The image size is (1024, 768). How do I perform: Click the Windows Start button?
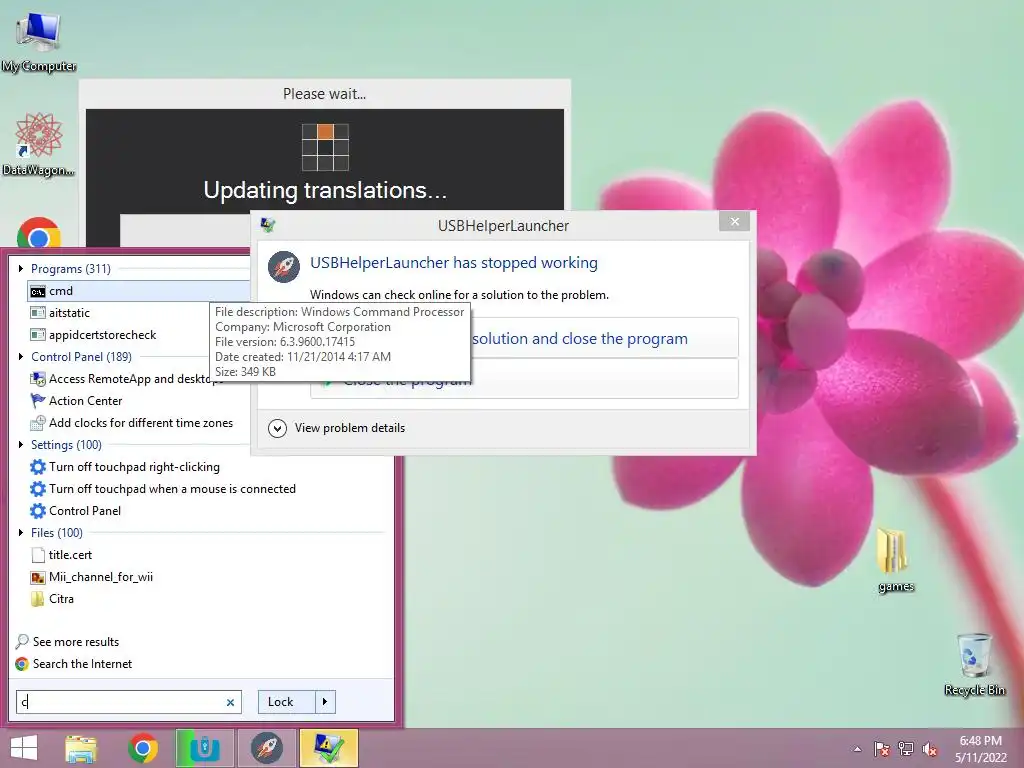point(24,748)
